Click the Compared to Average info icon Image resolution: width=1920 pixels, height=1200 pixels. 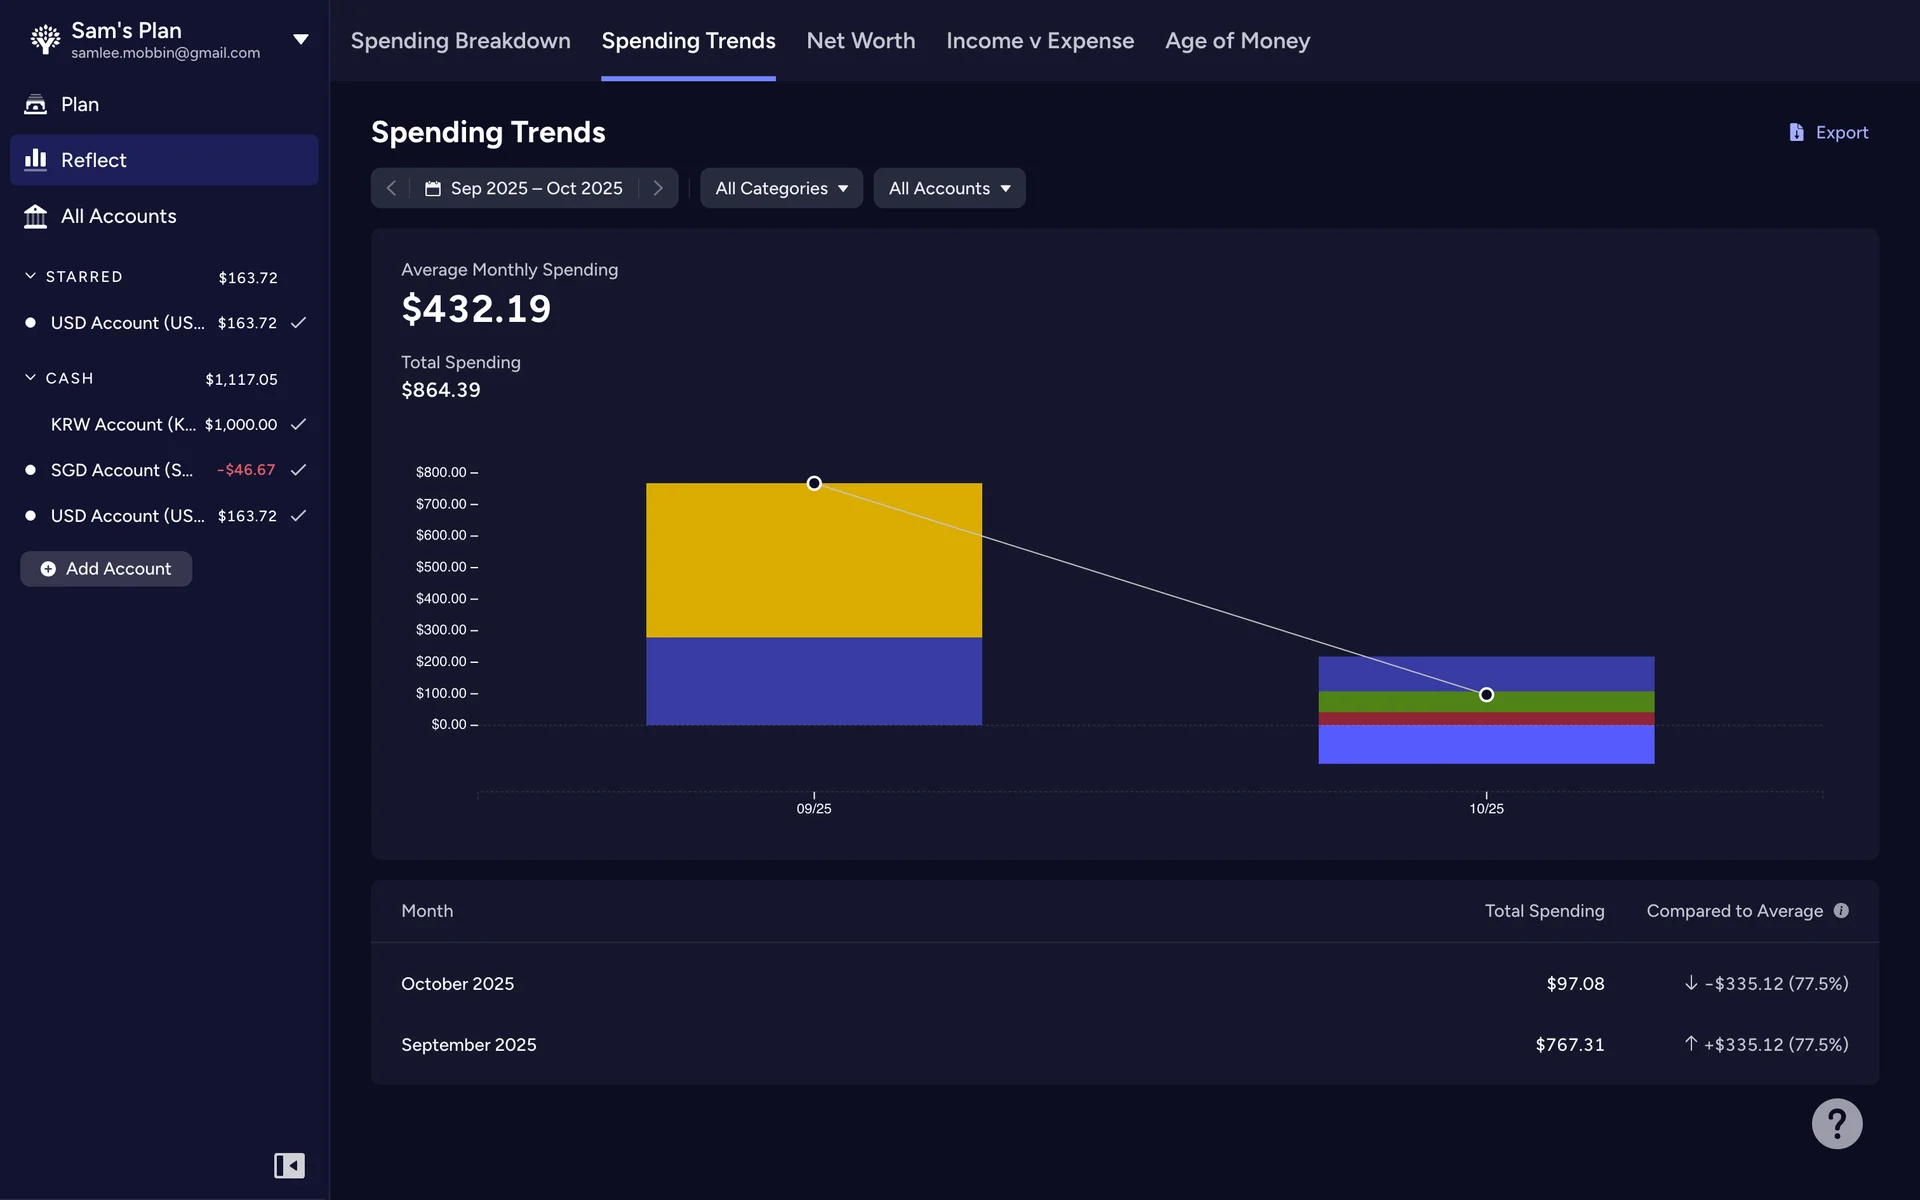[1841, 911]
